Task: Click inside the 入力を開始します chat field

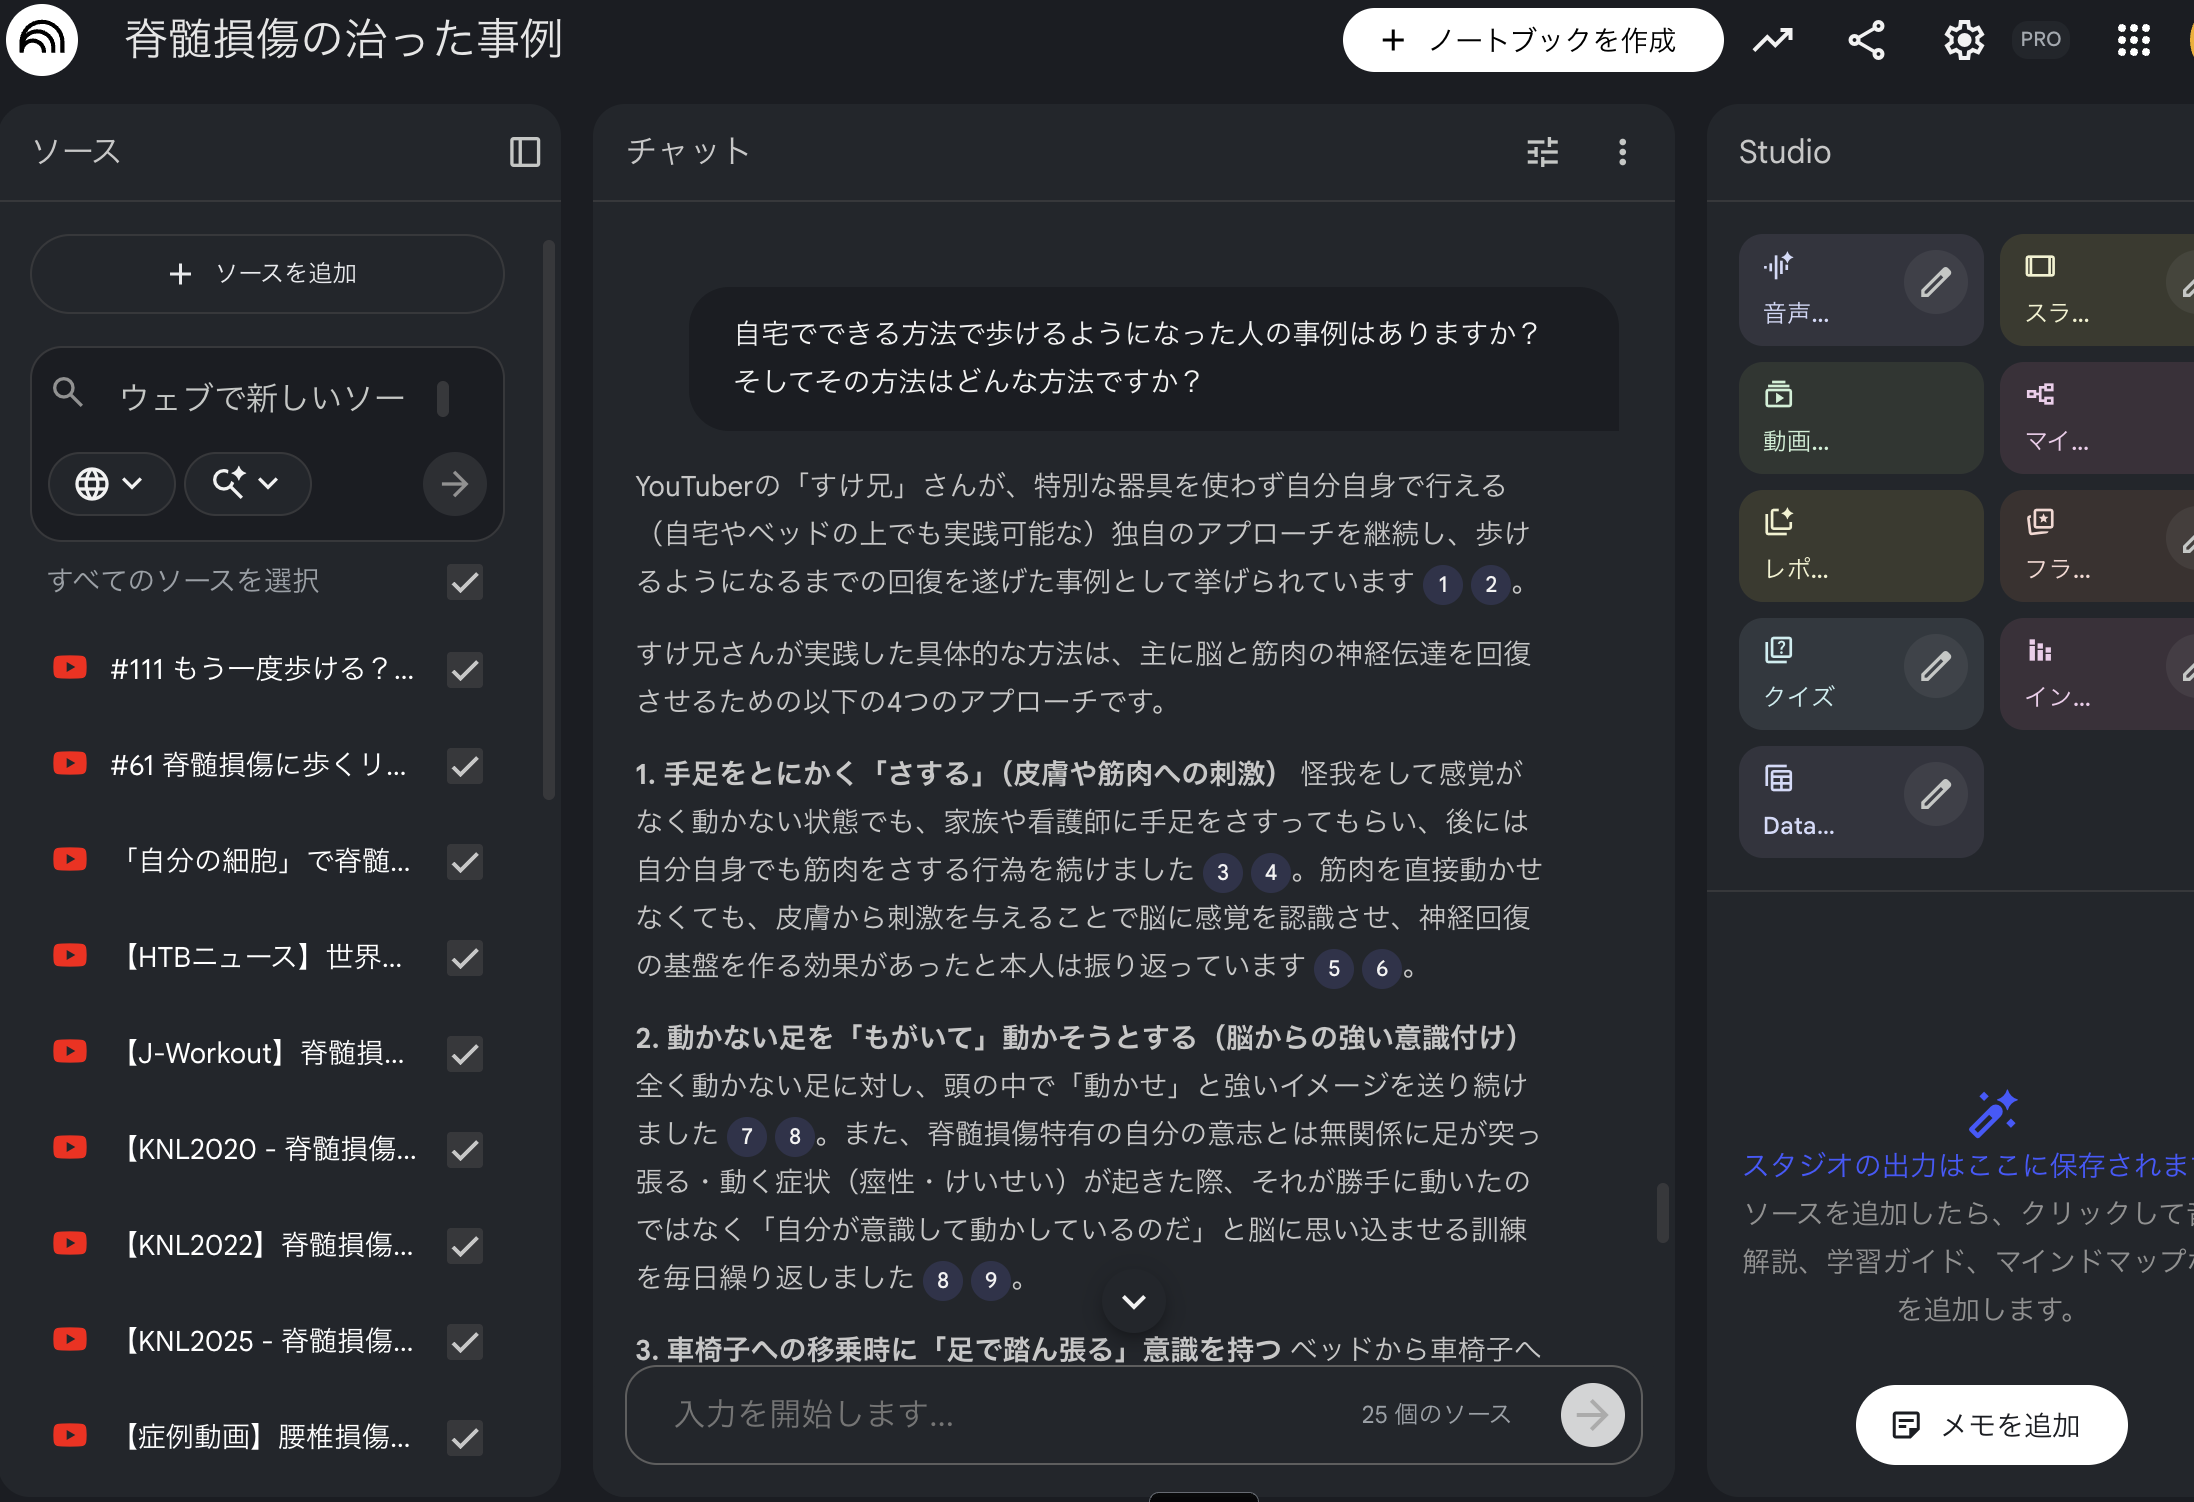Action: click(x=1000, y=1415)
